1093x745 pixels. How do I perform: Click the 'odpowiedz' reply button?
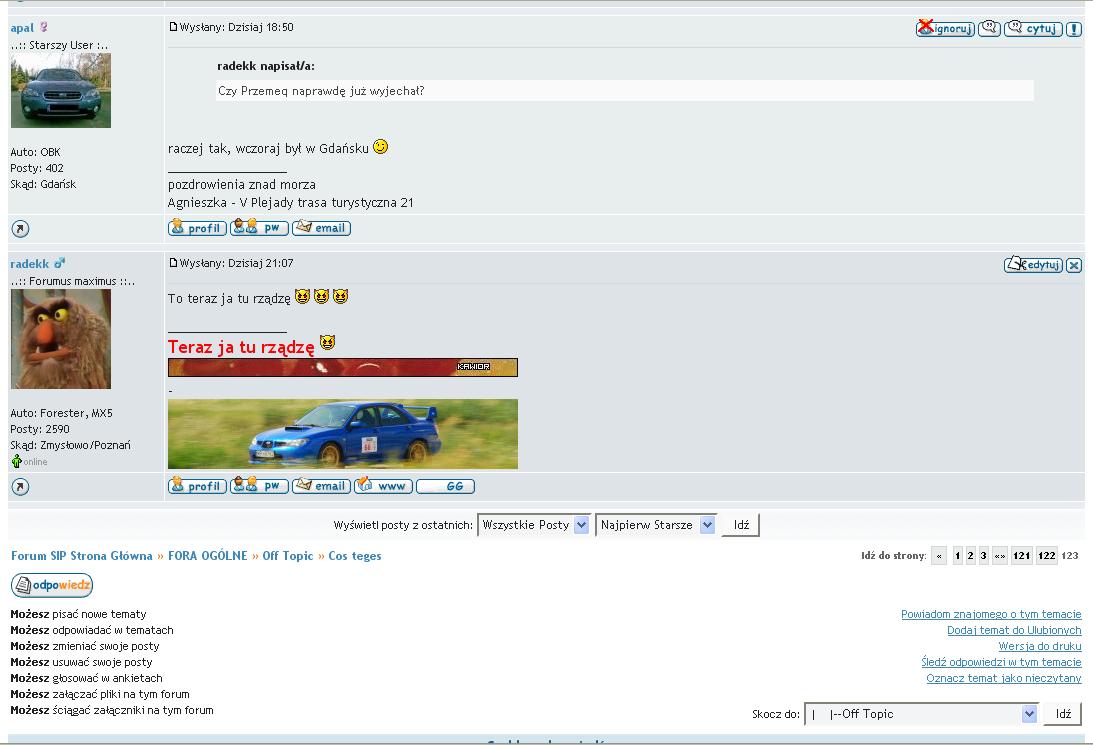click(52, 585)
